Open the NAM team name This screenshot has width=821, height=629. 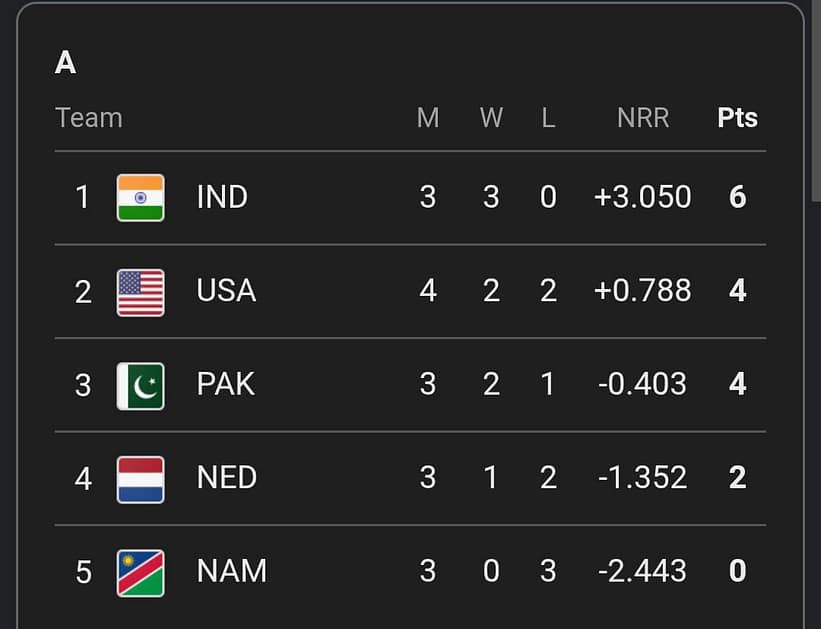232,572
